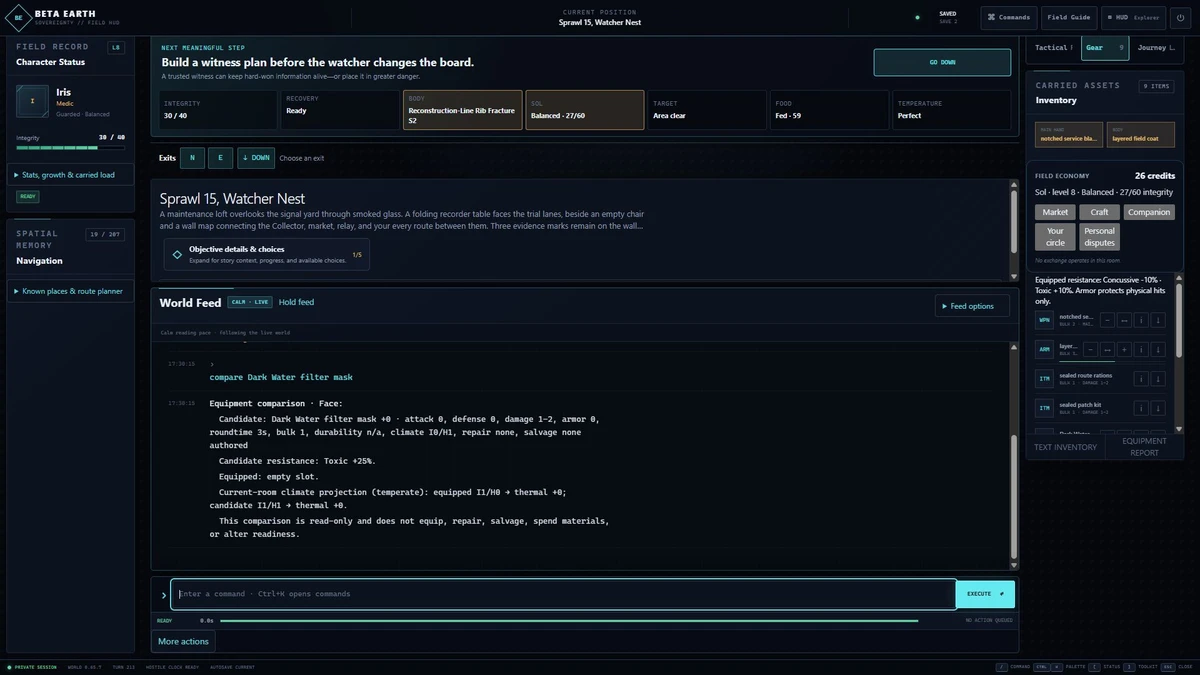The width and height of the screenshot is (1200, 675).
Task: Click the WPN slot badge
Action: coord(1044,320)
